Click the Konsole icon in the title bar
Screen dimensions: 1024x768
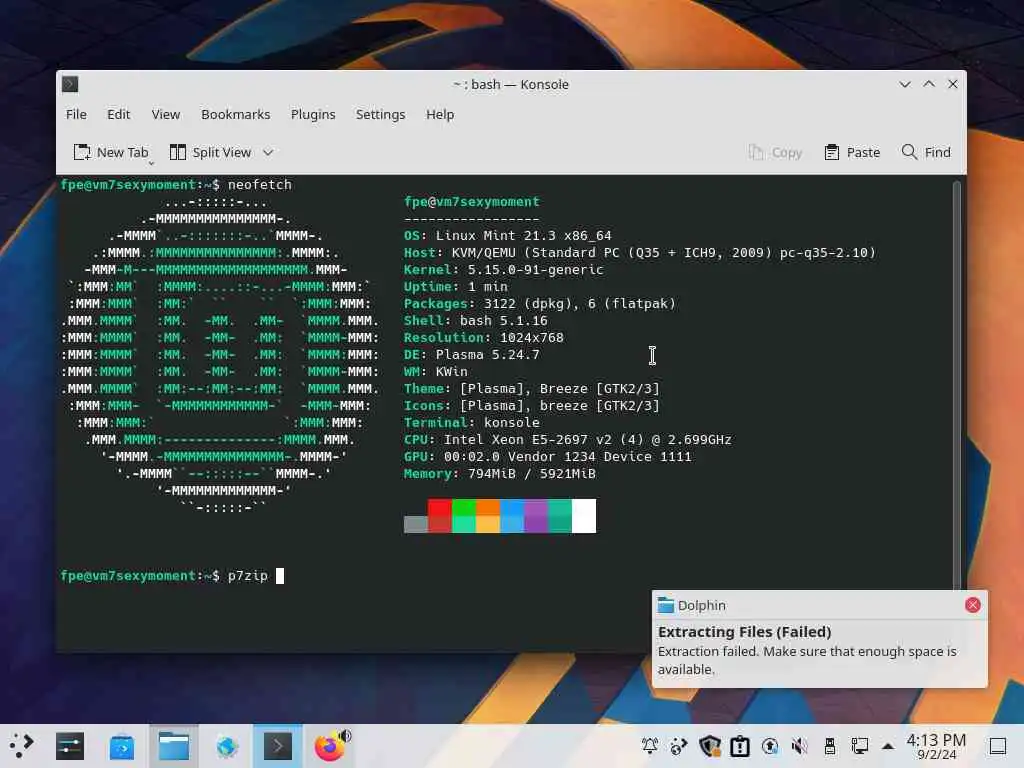tap(70, 84)
